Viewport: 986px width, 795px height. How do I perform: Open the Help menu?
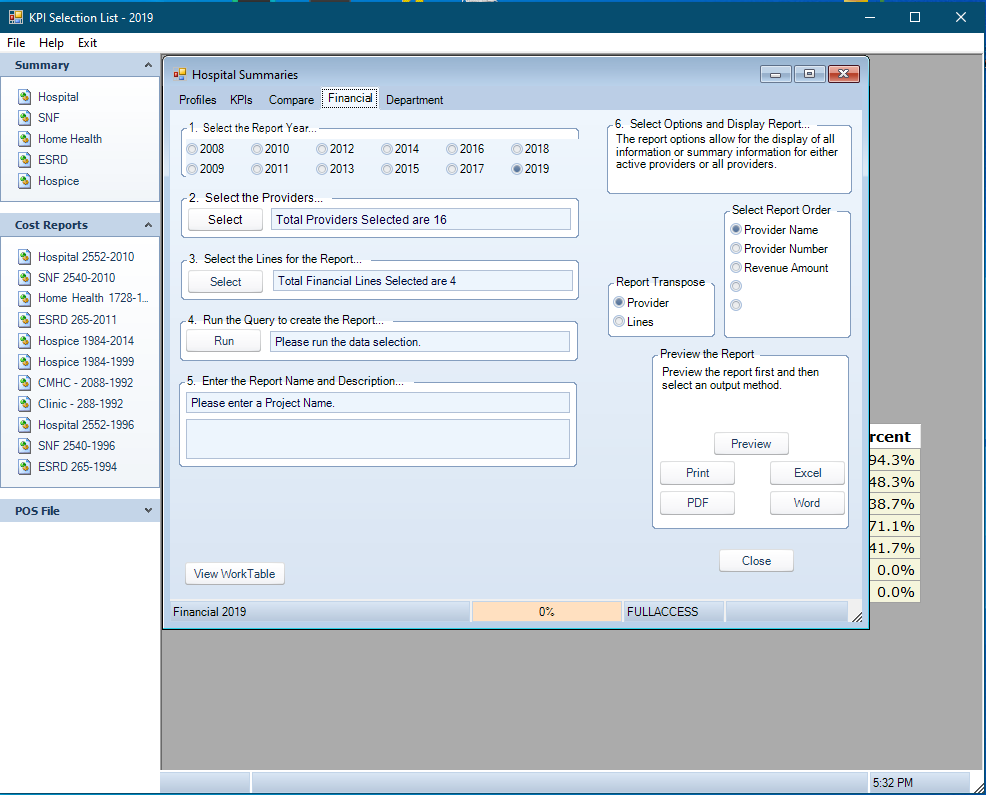click(51, 43)
